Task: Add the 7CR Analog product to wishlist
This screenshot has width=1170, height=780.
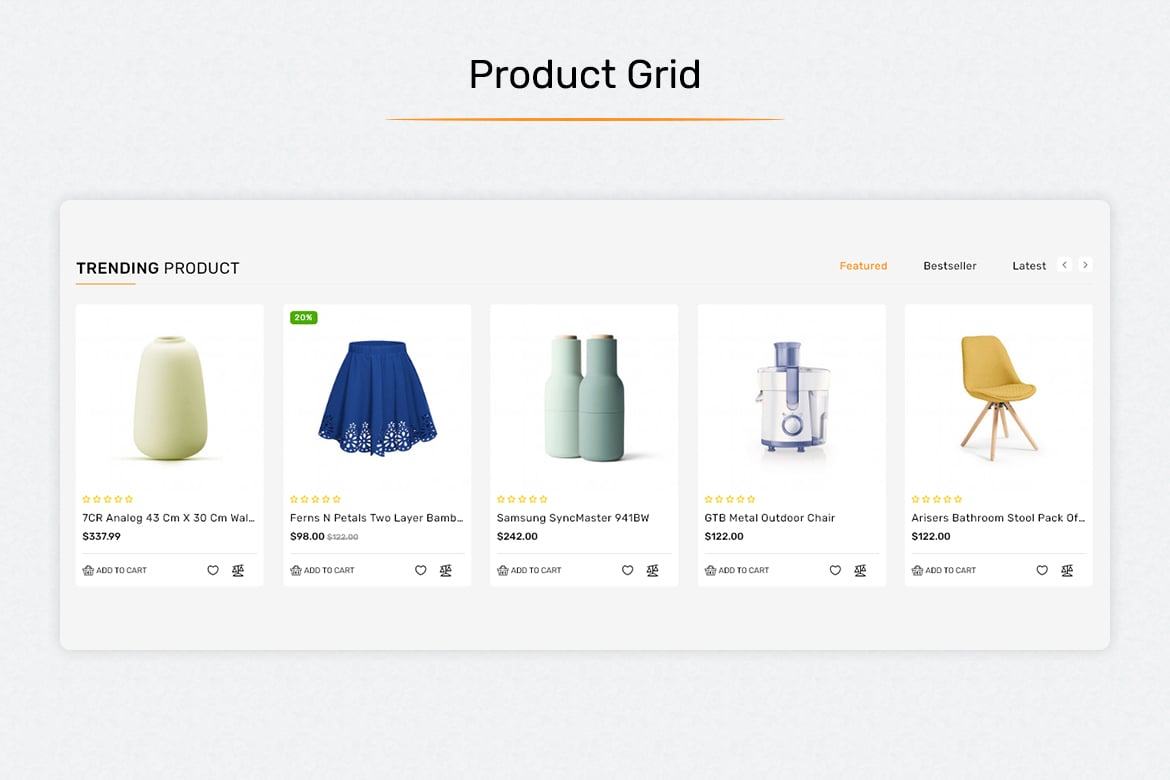Action: [213, 570]
